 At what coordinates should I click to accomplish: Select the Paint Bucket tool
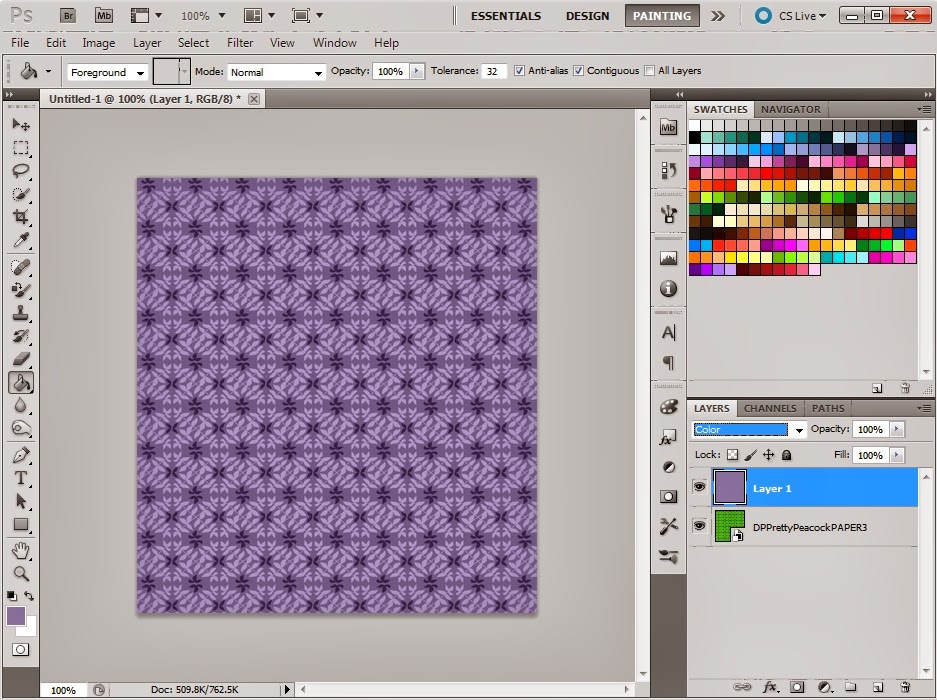[21, 383]
